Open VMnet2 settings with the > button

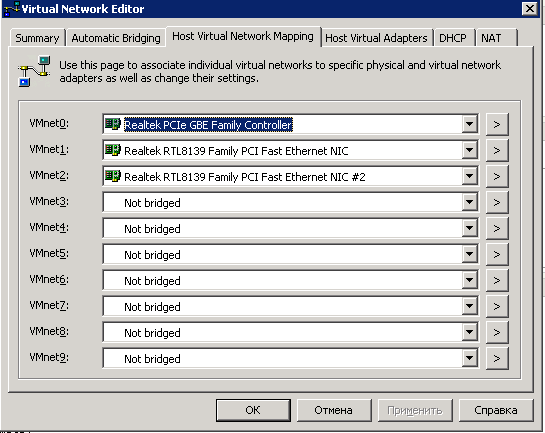pos(497,176)
